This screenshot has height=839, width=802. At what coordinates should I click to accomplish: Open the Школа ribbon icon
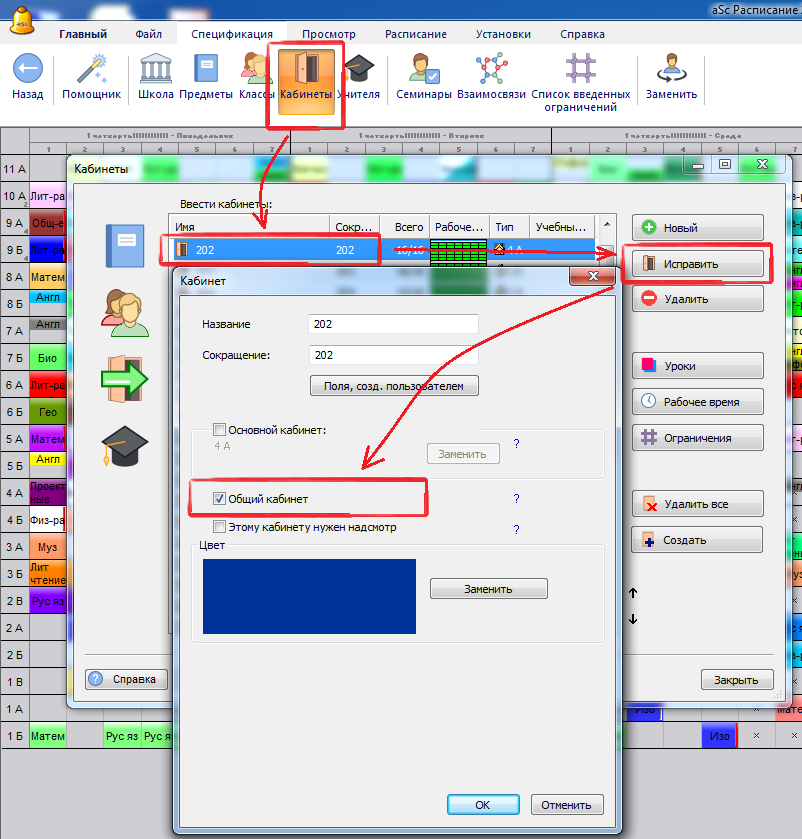coord(155,70)
